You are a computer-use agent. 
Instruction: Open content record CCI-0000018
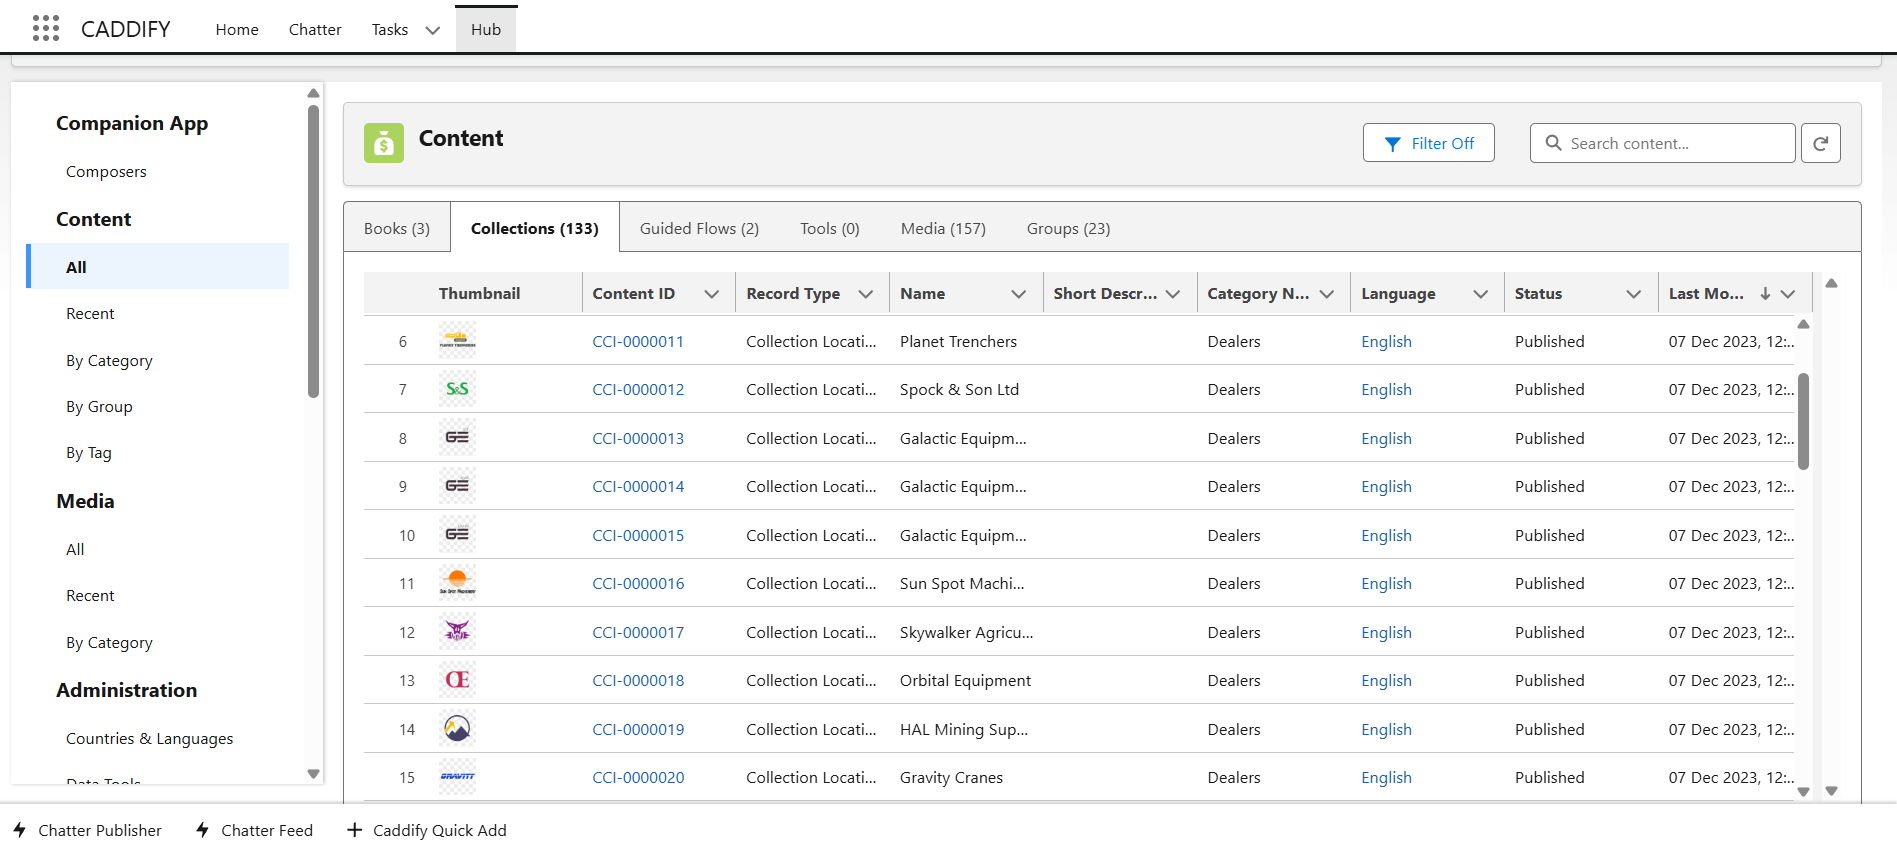point(638,681)
